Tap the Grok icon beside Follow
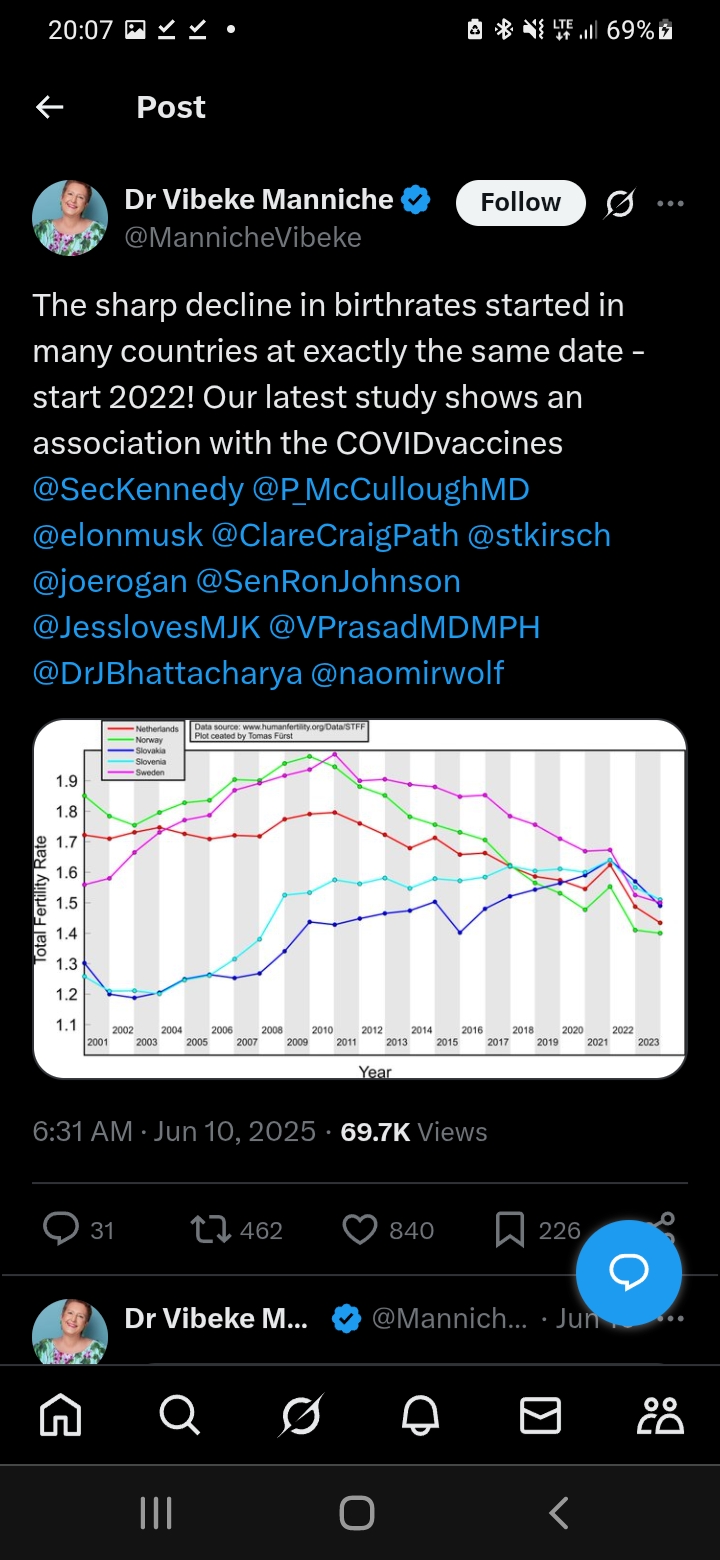Screen dimensions: 720x1560 coord(620,203)
